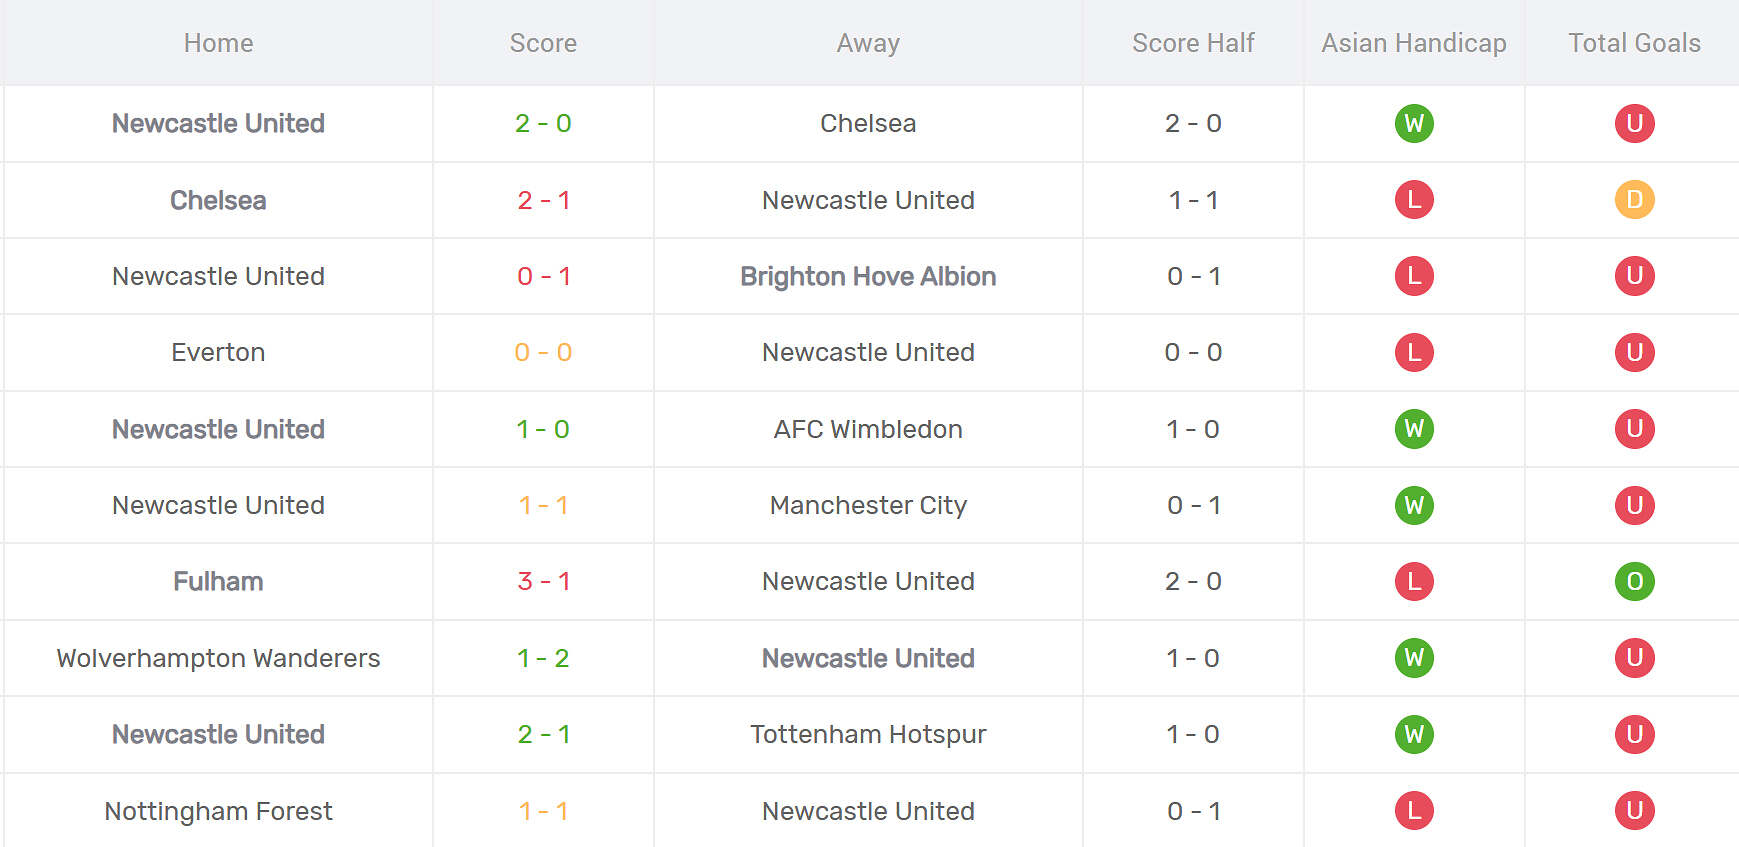Click the green W badge in the AFC Wimbledon row
This screenshot has height=847, width=1739.
pos(1413,429)
